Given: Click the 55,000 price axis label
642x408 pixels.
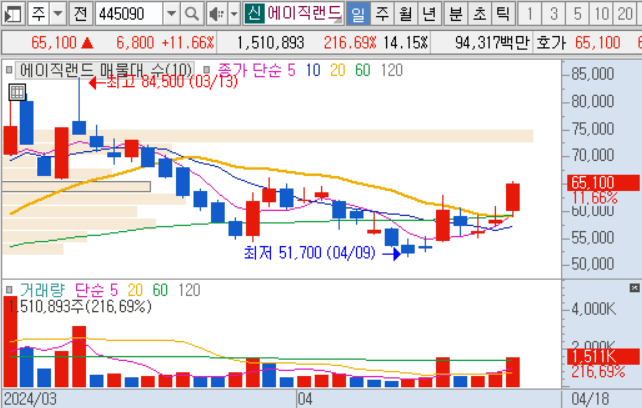Looking at the screenshot, I should point(592,238).
